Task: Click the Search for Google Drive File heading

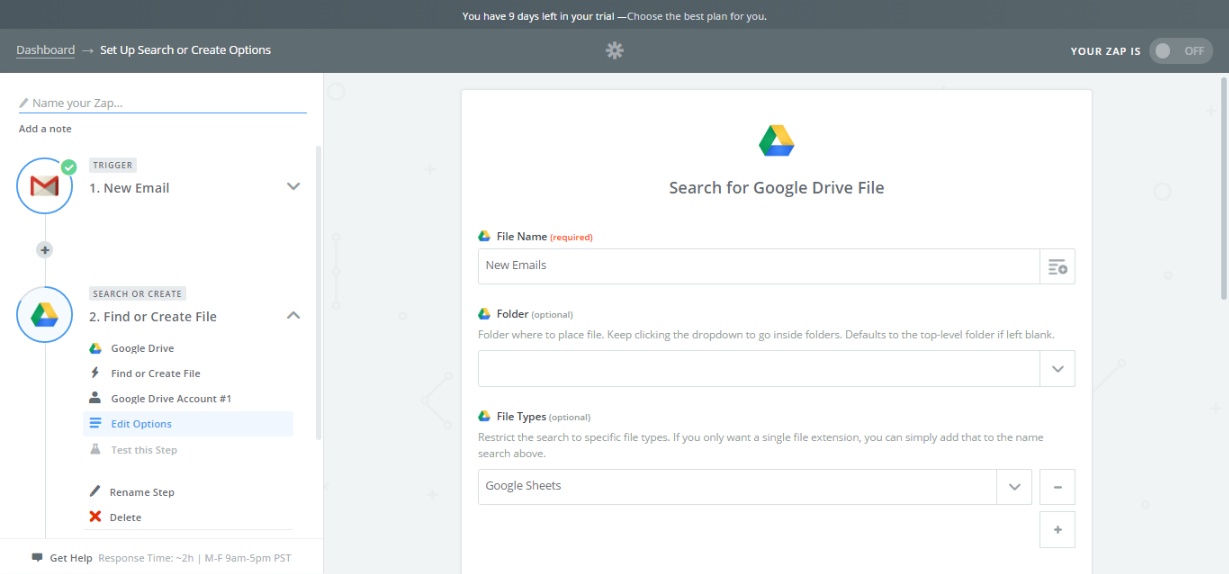Action: tap(776, 187)
